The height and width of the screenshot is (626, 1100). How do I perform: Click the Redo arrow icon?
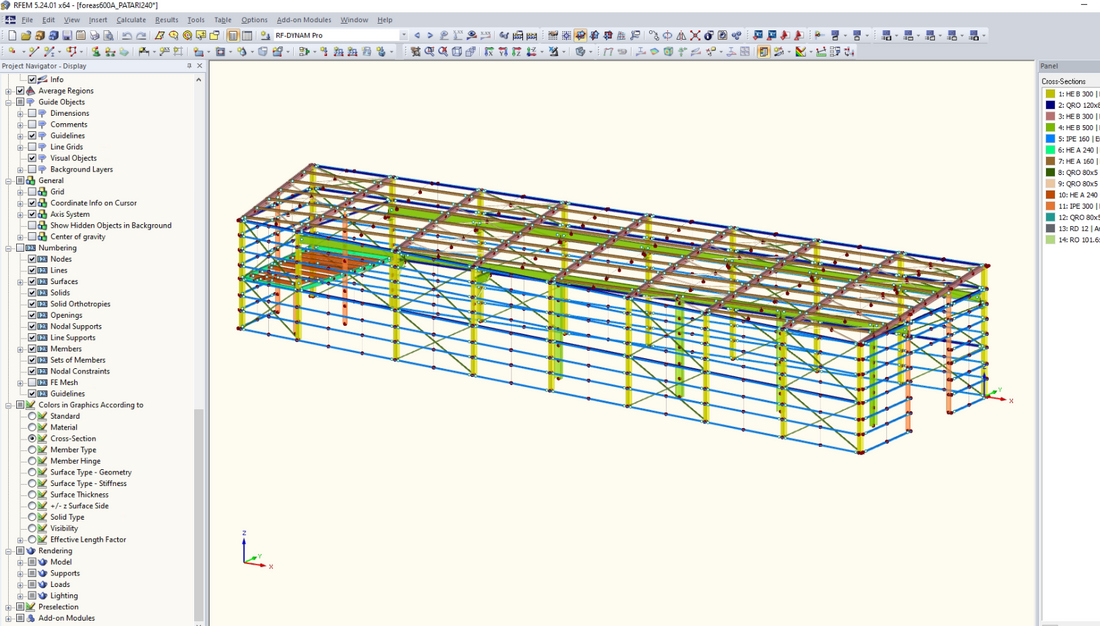pos(141,36)
